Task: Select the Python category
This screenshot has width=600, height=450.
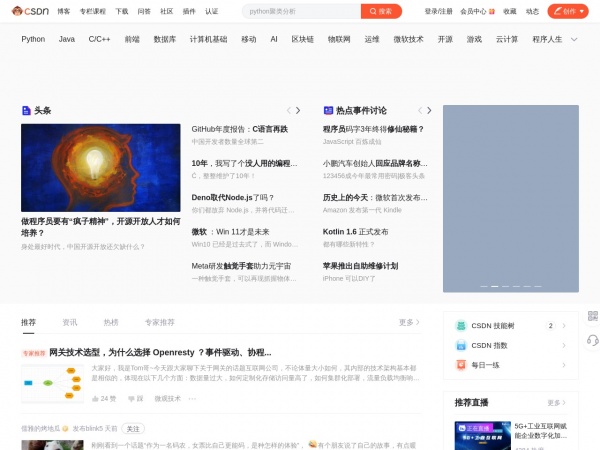Action: coord(33,39)
